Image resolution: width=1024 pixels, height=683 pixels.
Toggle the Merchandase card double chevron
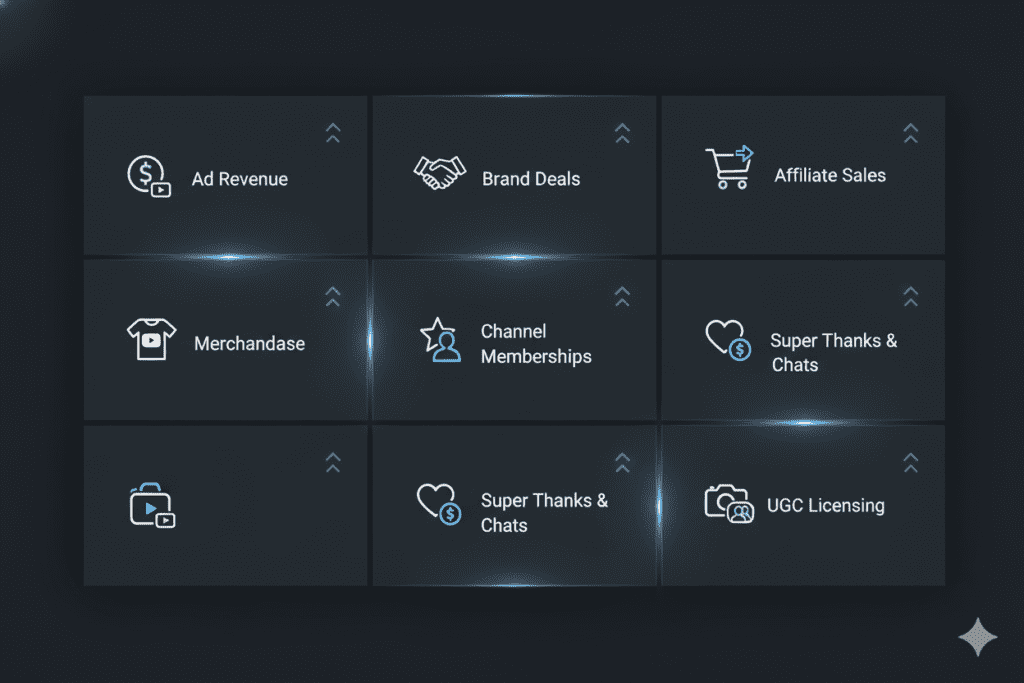click(x=333, y=296)
